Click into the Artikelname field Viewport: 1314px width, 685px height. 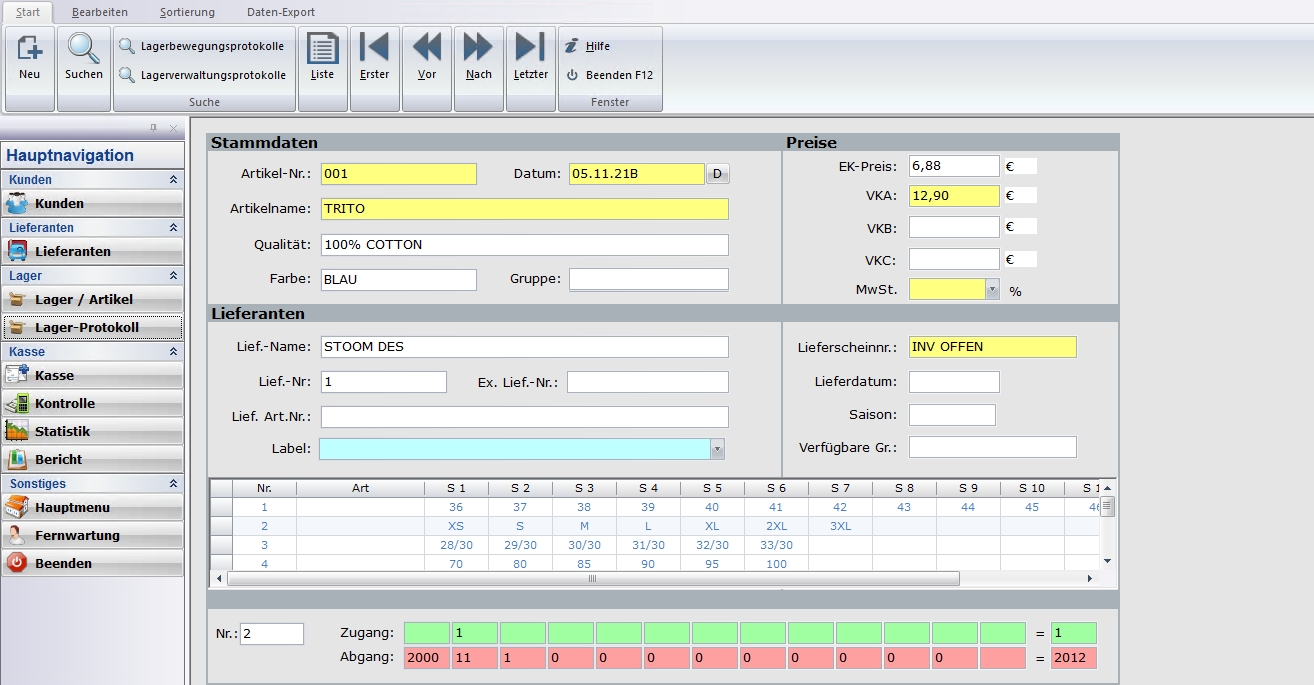point(524,209)
